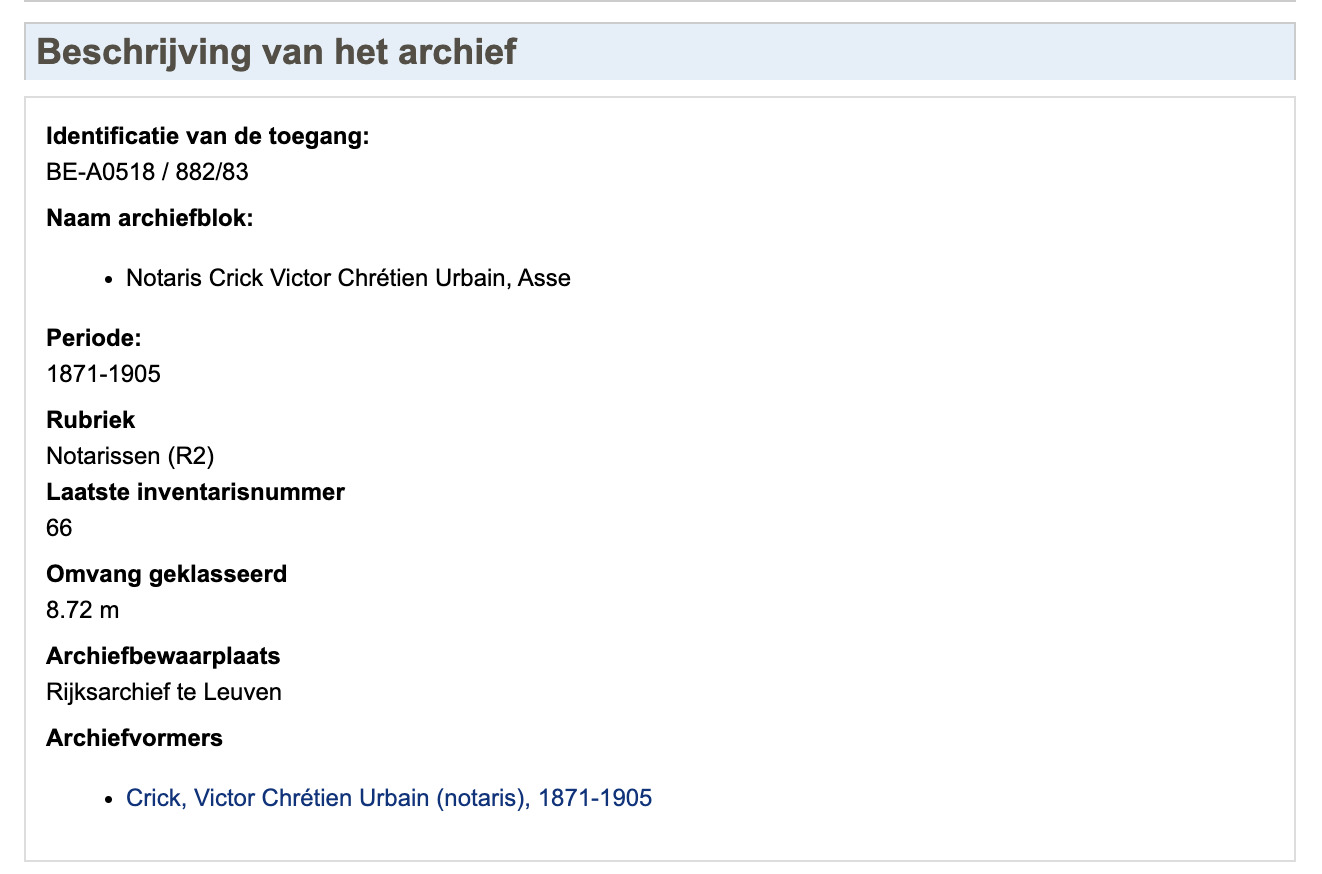Click the Laatste inventarisnummer value 66

tap(59, 528)
